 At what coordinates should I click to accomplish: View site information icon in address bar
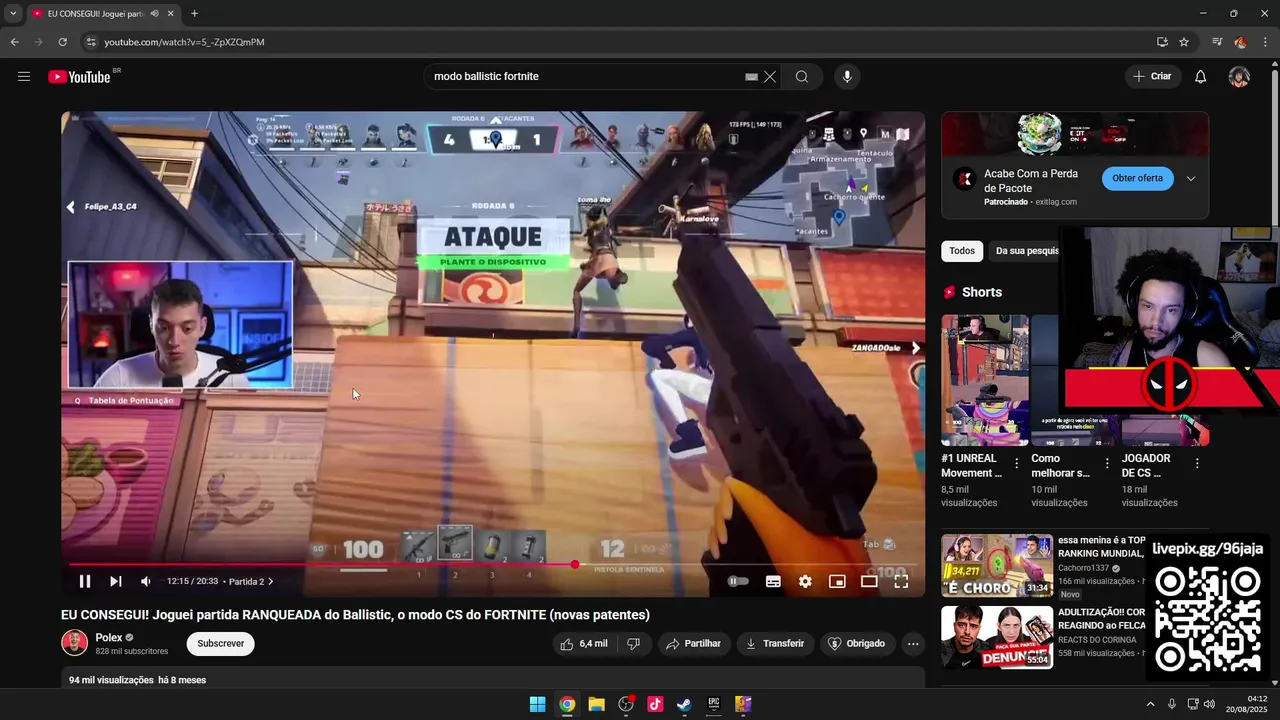[91, 42]
